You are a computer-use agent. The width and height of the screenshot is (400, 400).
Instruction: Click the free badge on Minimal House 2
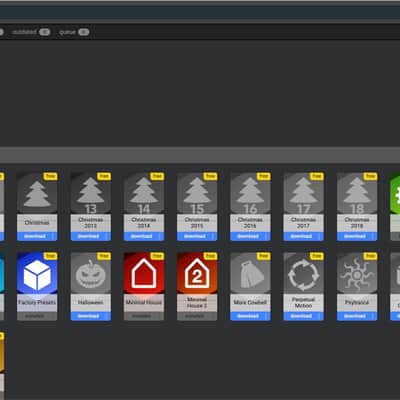[x=211, y=256]
